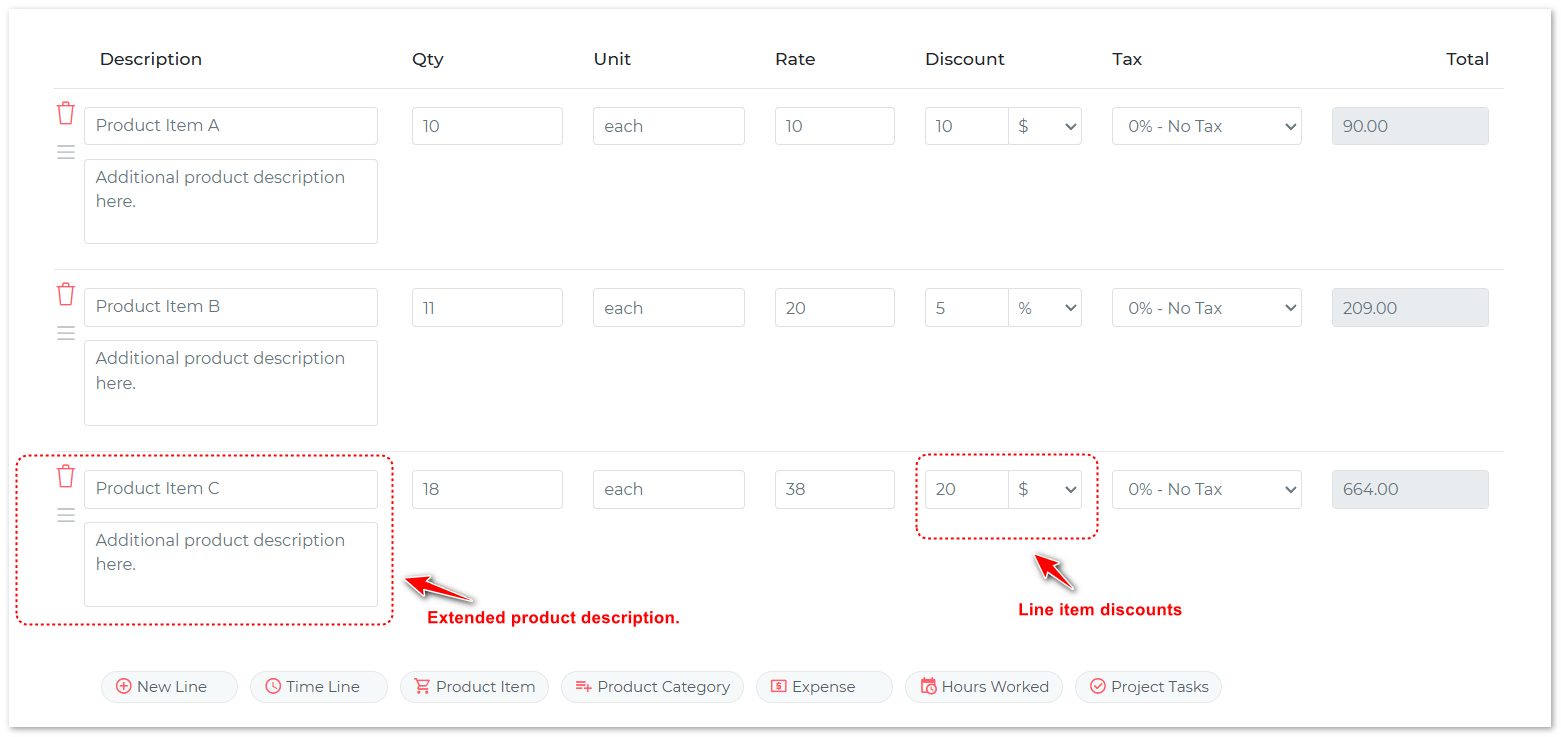Click the plus icon on New Line button
The width and height of the screenshot is (1561, 737).
tap(122, 686)
